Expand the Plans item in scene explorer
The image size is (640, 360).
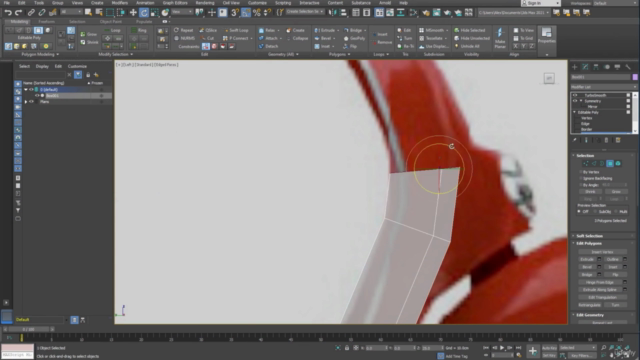pyautogui.click(x=26, y=102)
